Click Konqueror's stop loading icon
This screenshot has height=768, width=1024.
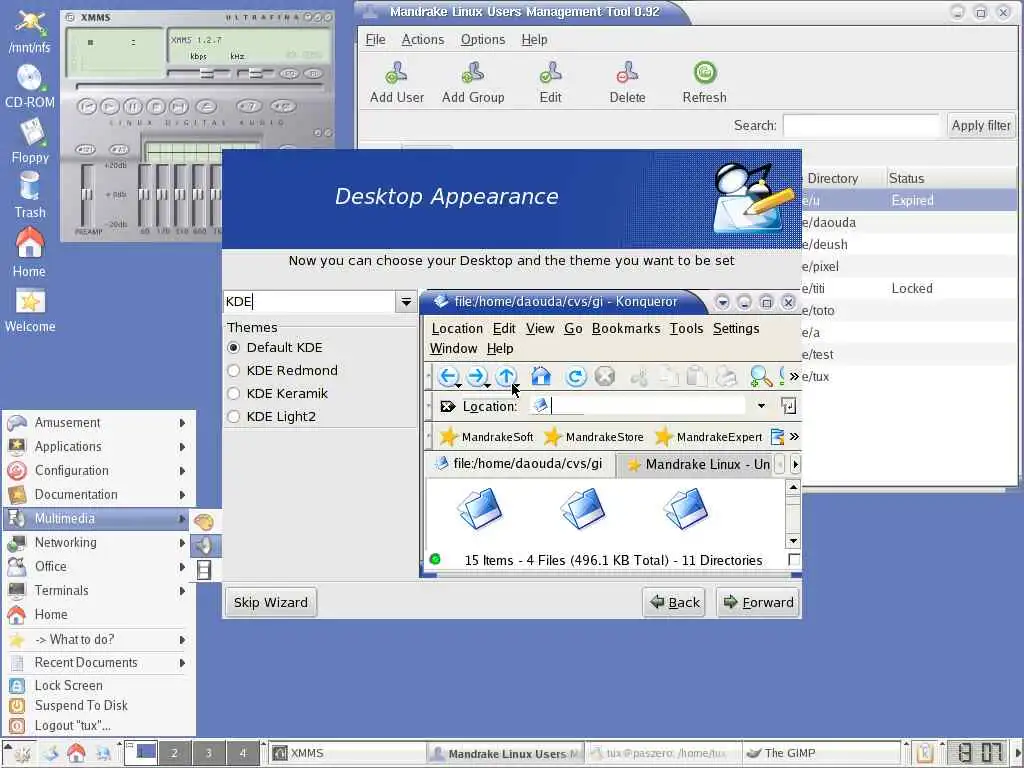coord(605,376)
